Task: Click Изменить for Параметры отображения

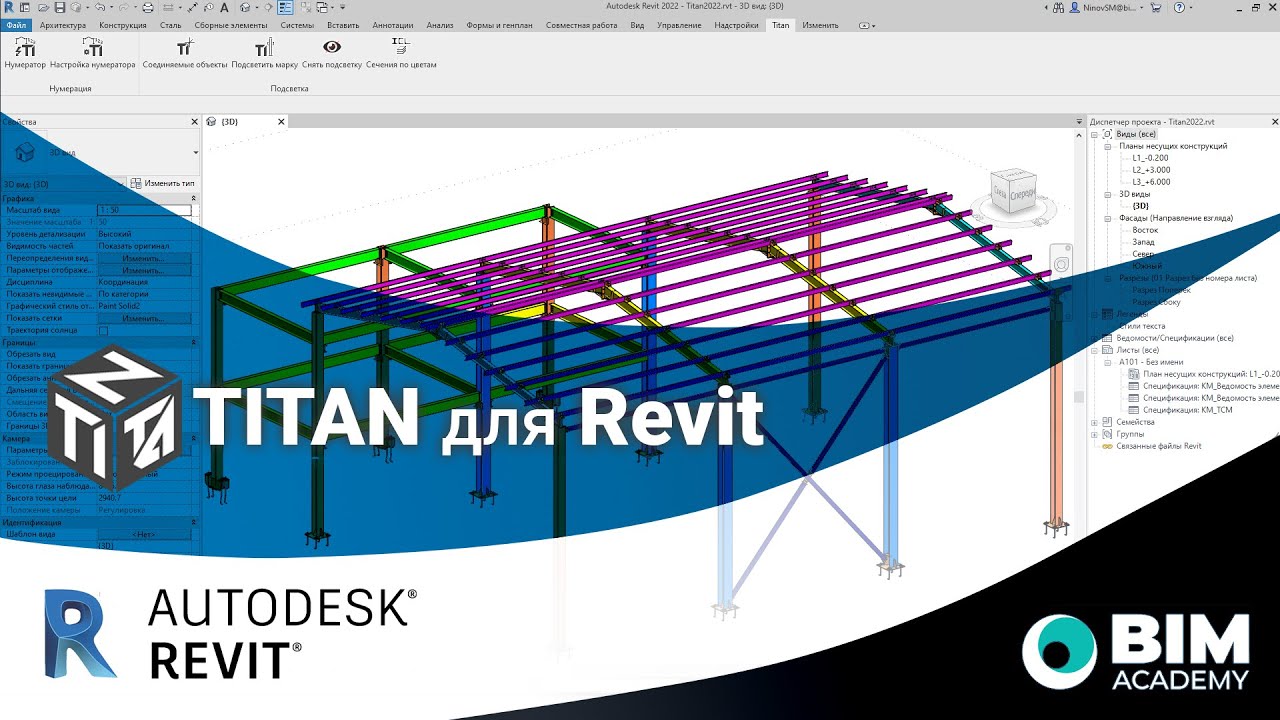Action: tap(143, 270)
